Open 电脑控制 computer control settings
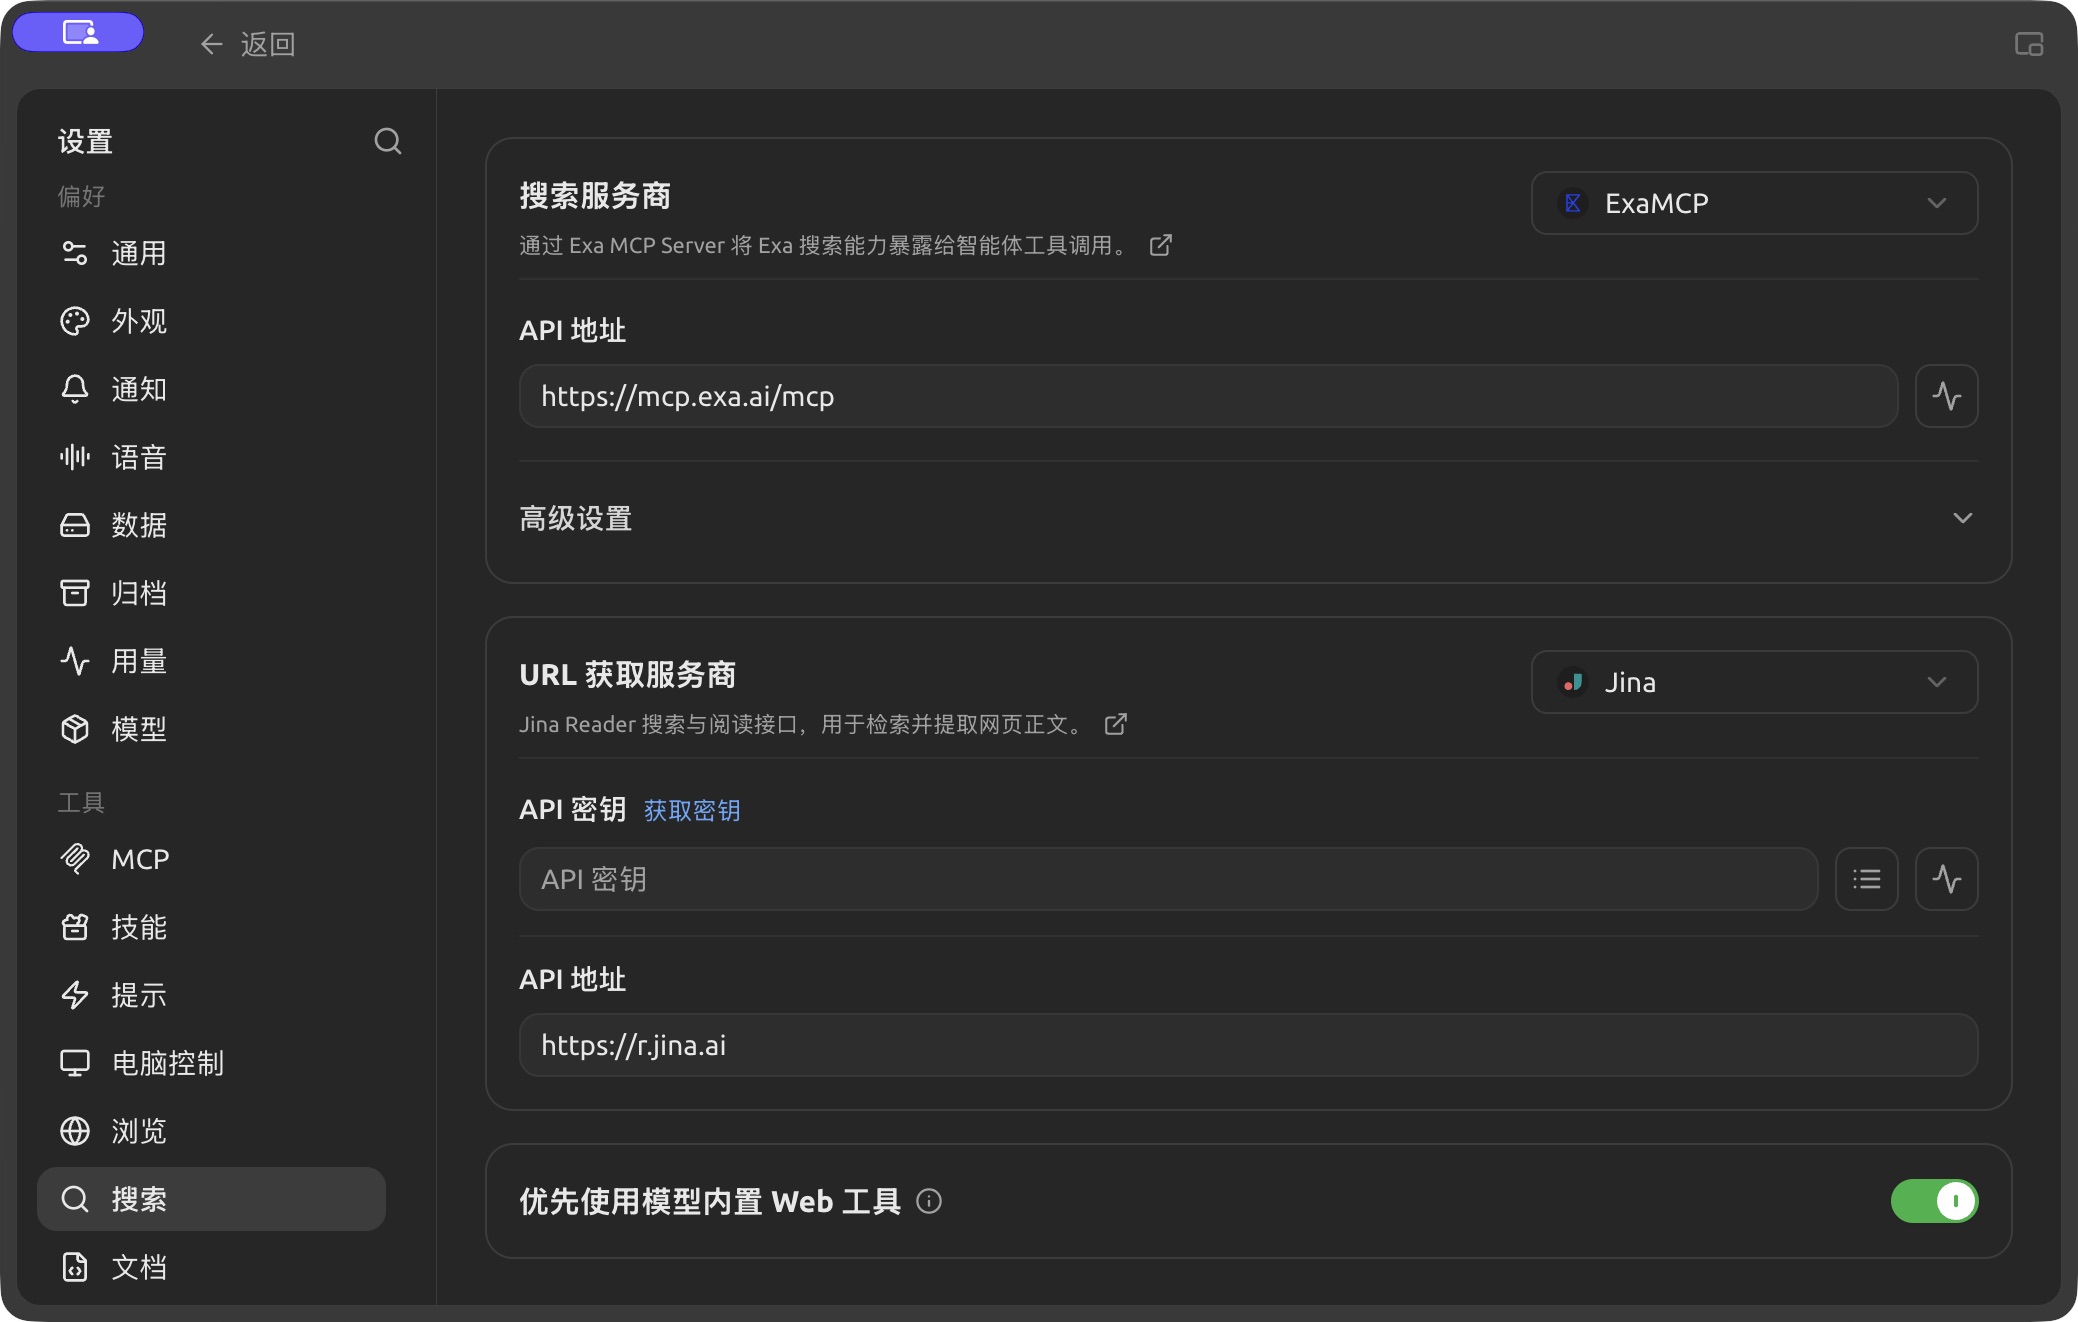2078x1322 pixels. [211, 1063]
